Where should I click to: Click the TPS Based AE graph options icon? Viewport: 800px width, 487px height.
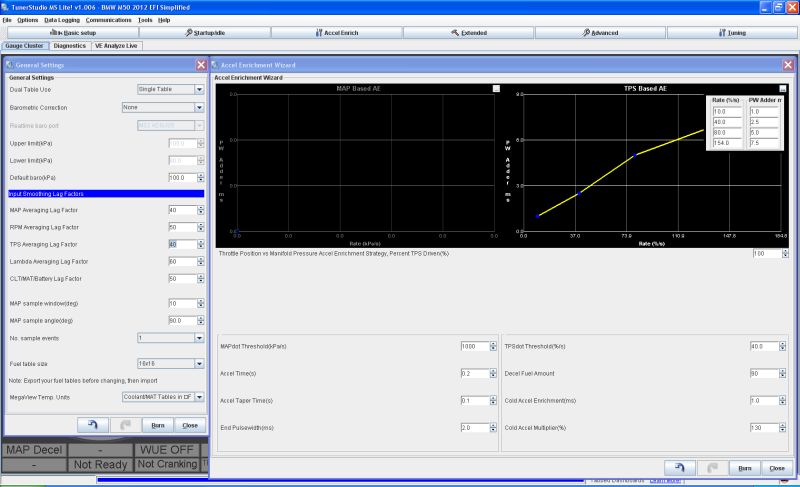click(x=783, y=89)
